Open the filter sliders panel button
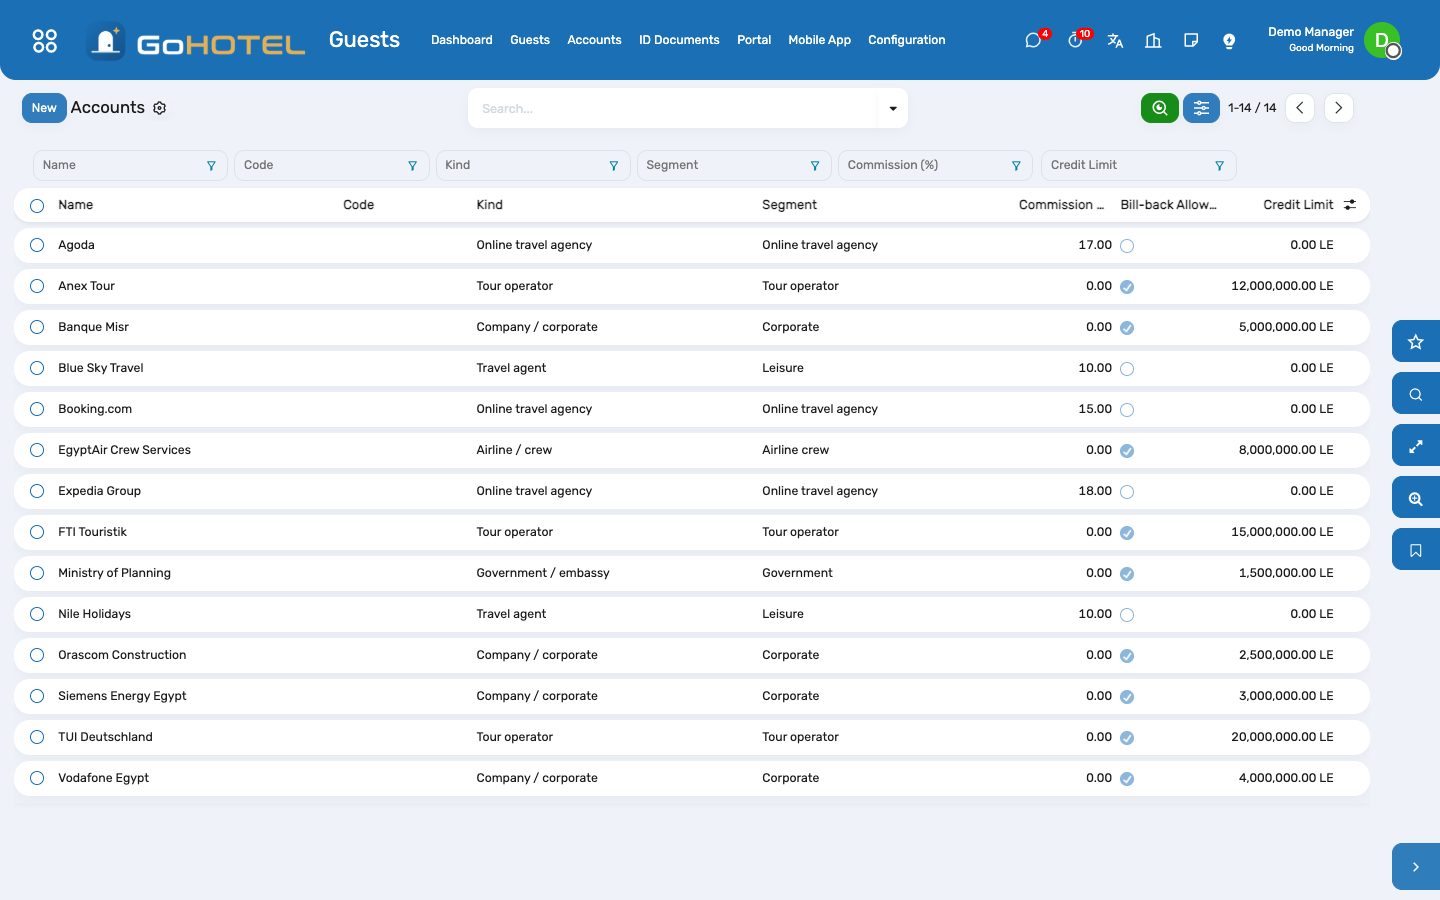The image size is (1440, 900). point(1201,108)
